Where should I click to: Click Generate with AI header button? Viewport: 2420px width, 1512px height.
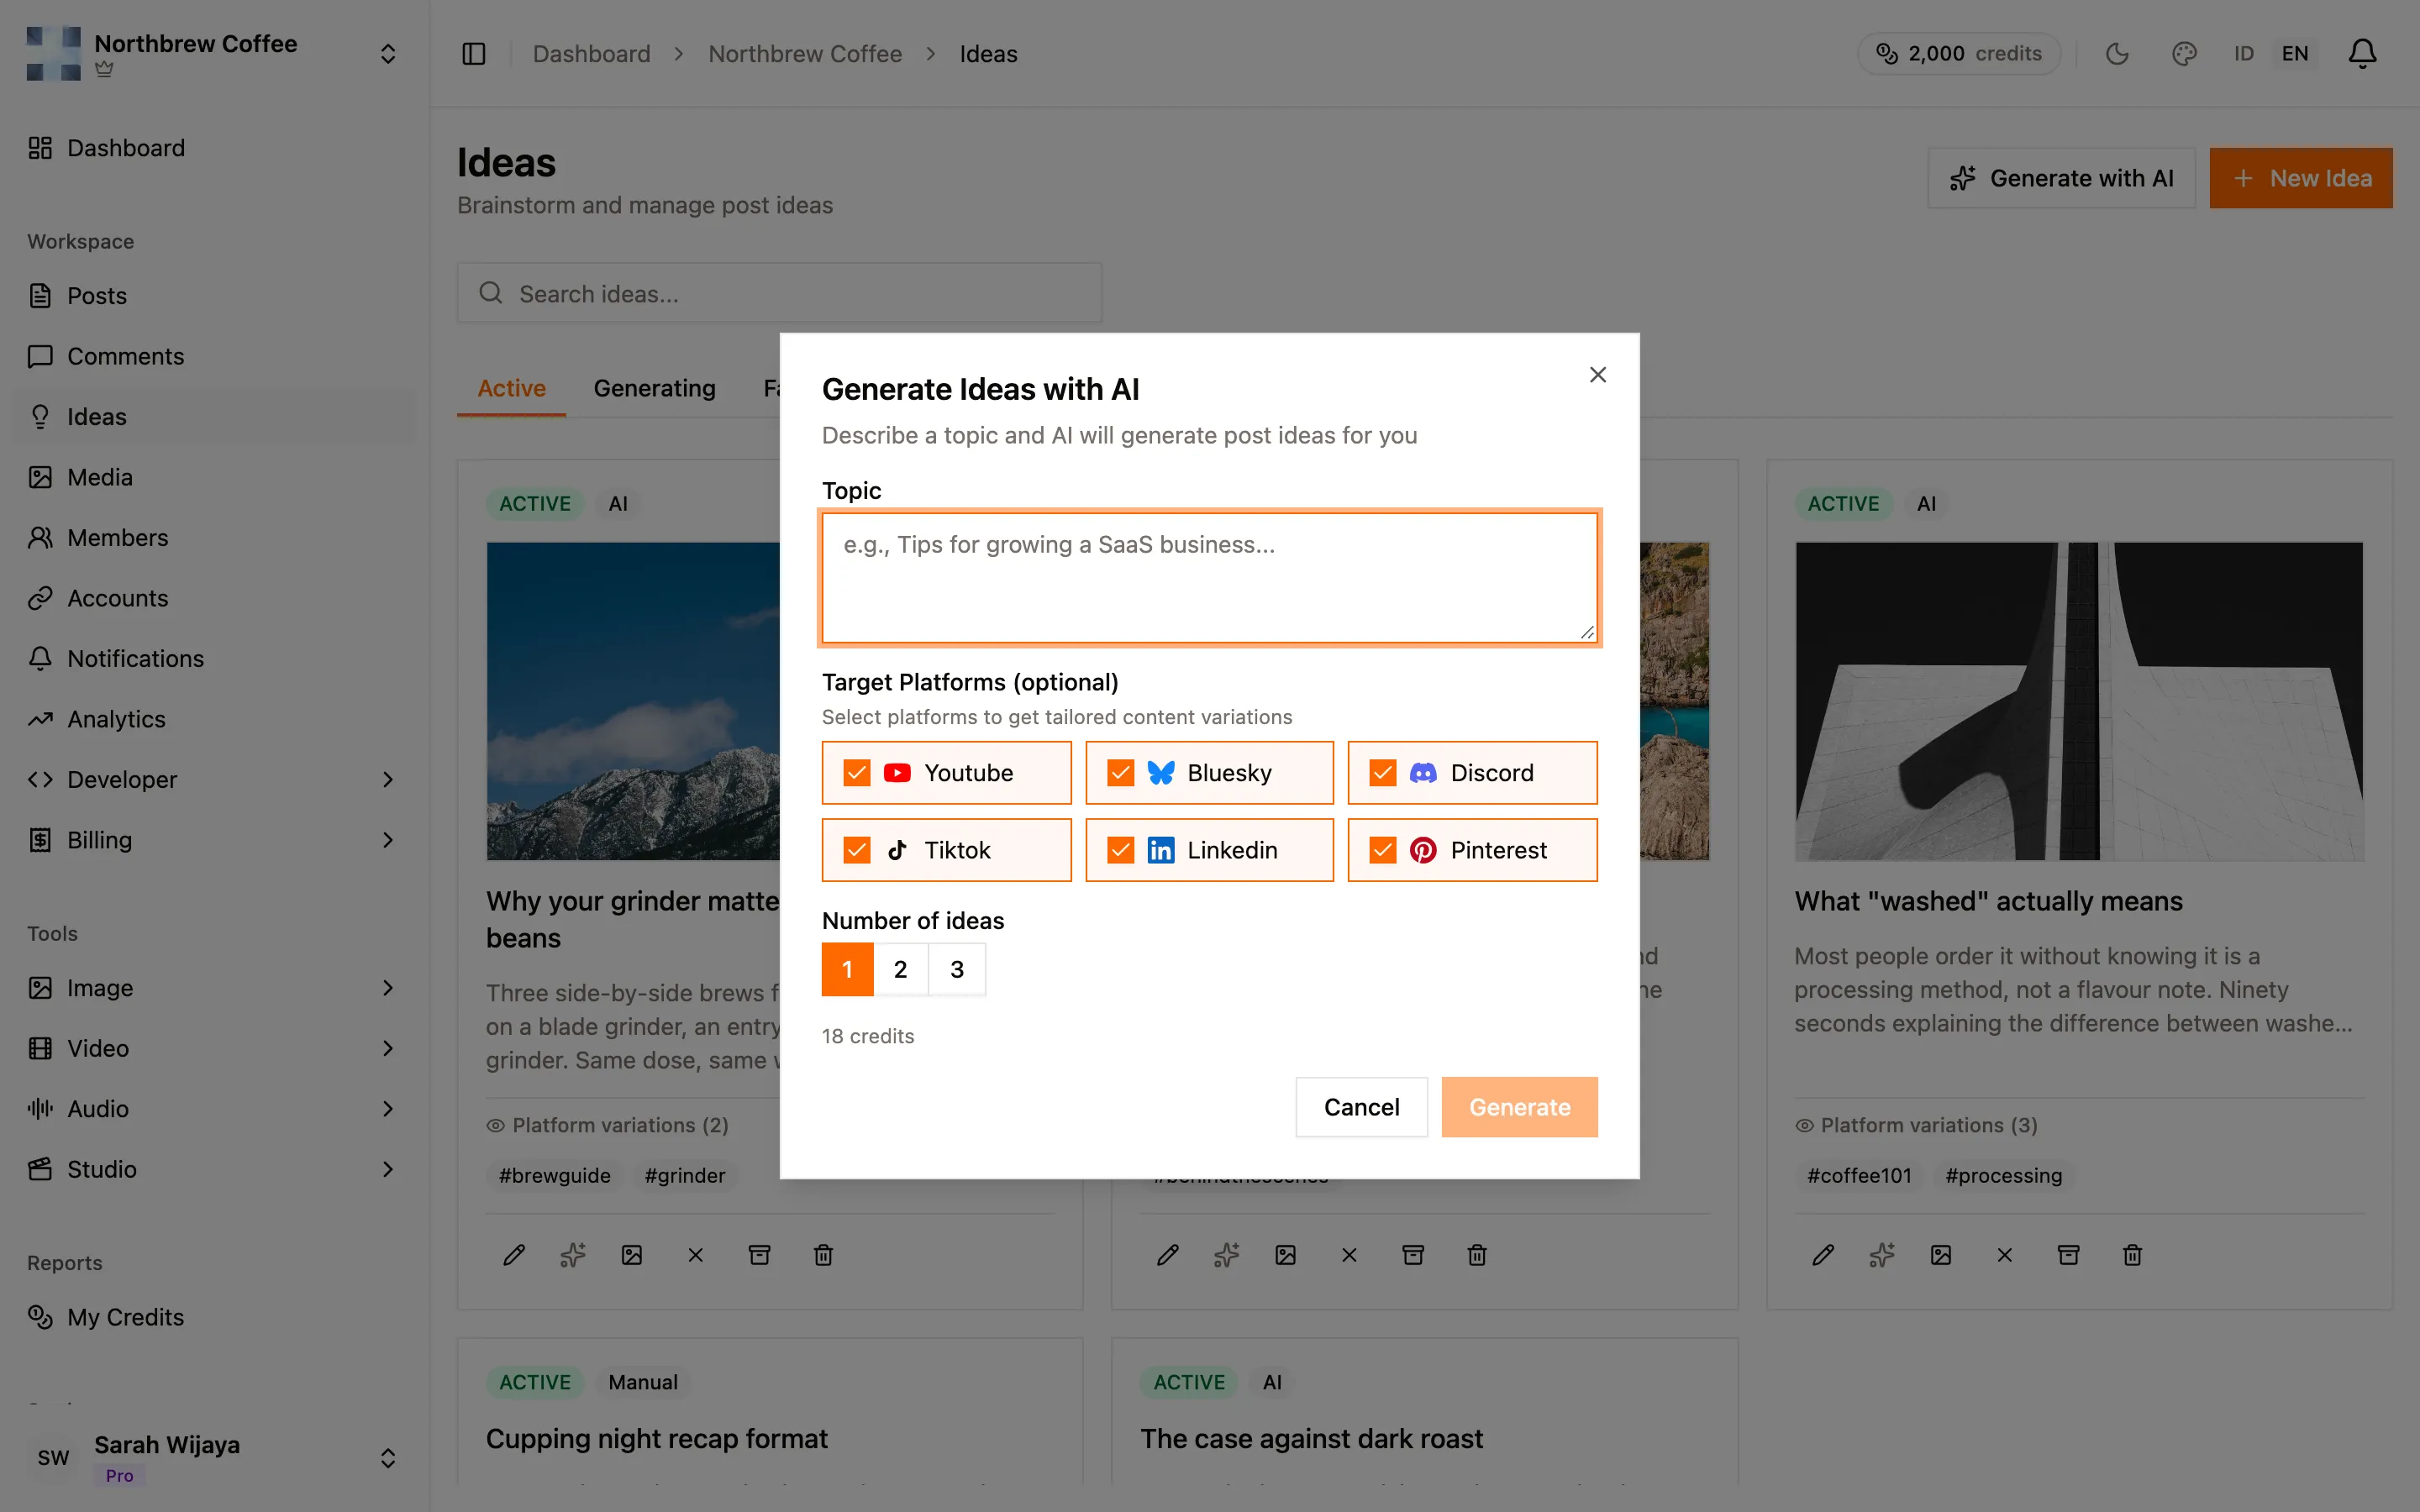tap(2061, 178)
